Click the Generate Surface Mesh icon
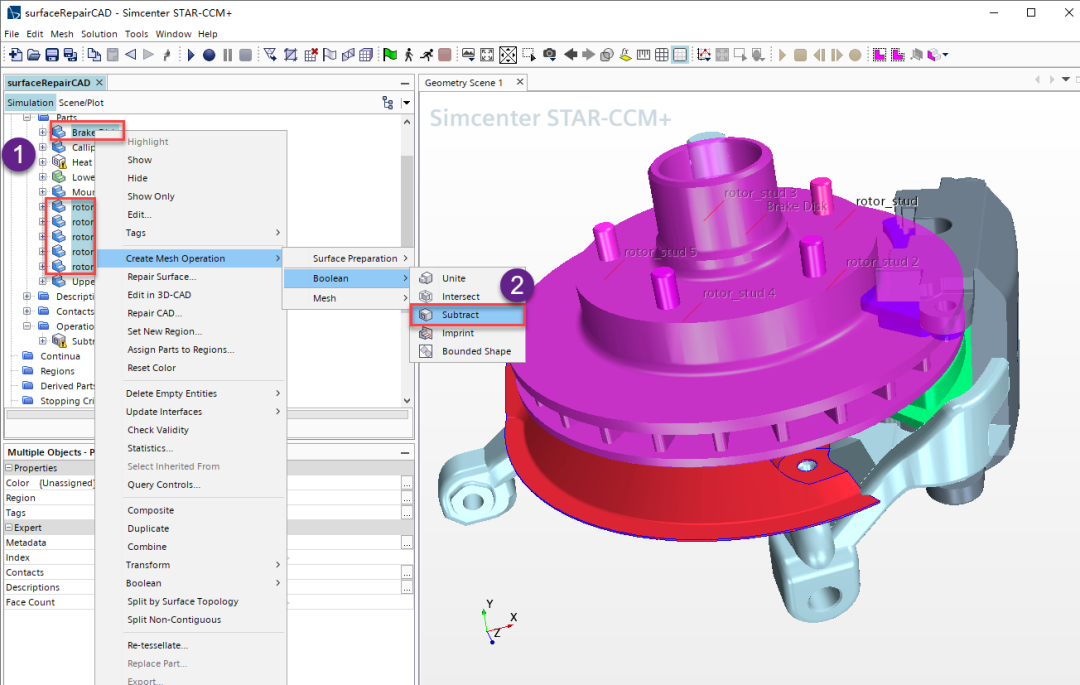Image resolution: width=1080 pixels, height=685 pixels. [348, 55]
